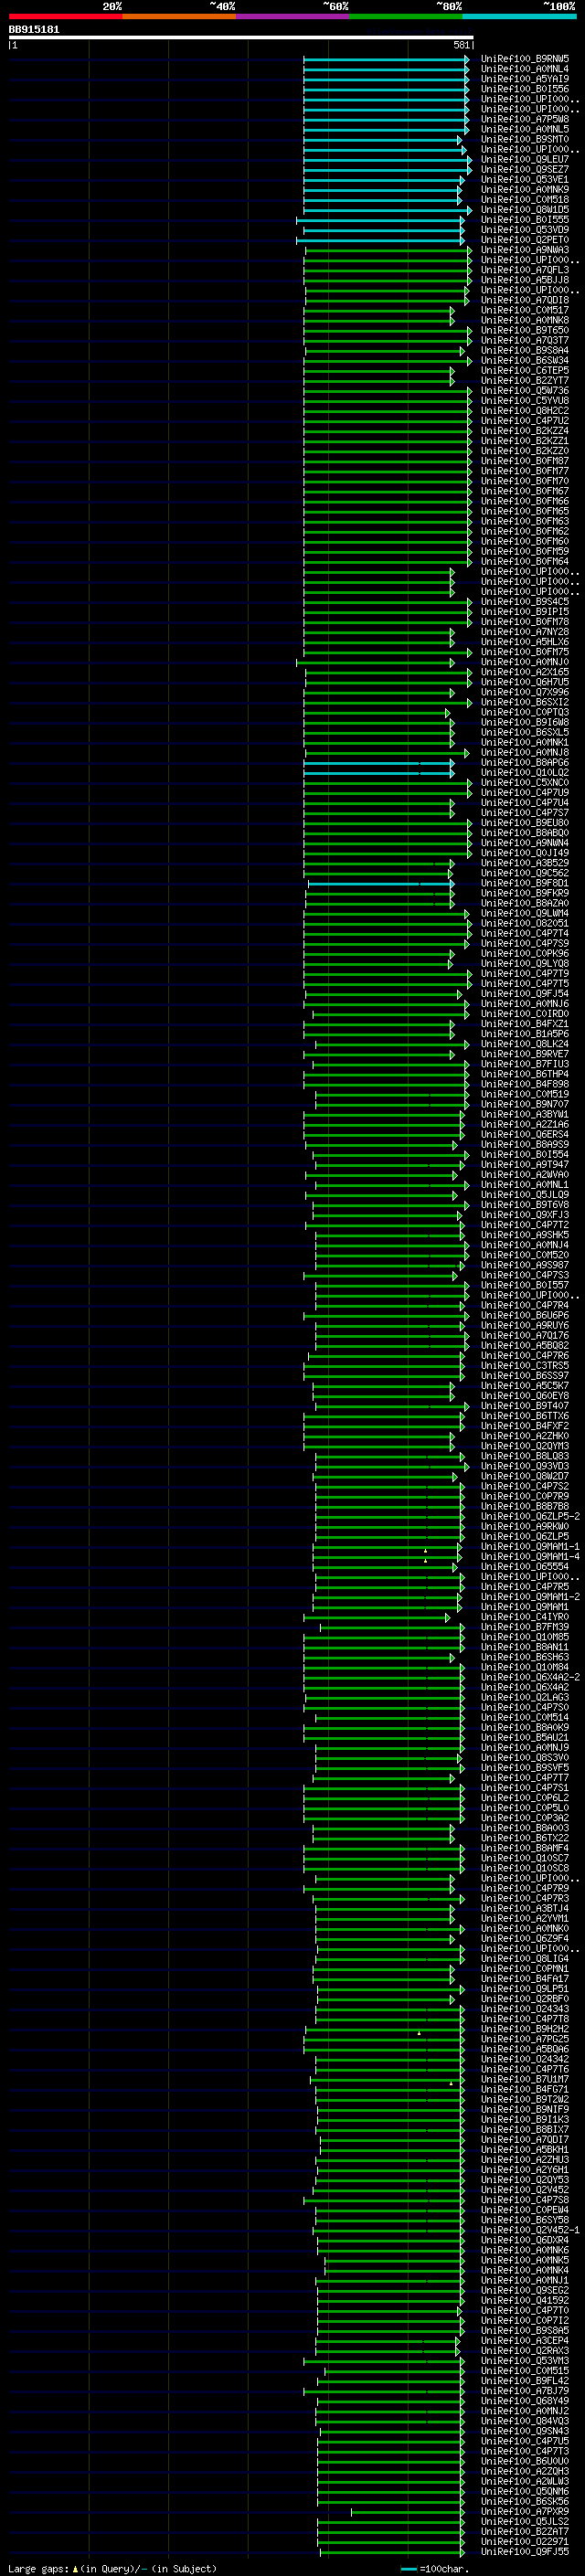Image resolution: width=585 pixels, height=2576 pixels.
Task: Select the UniRef100_B1A5P6 label
Action: point(525,1034)
